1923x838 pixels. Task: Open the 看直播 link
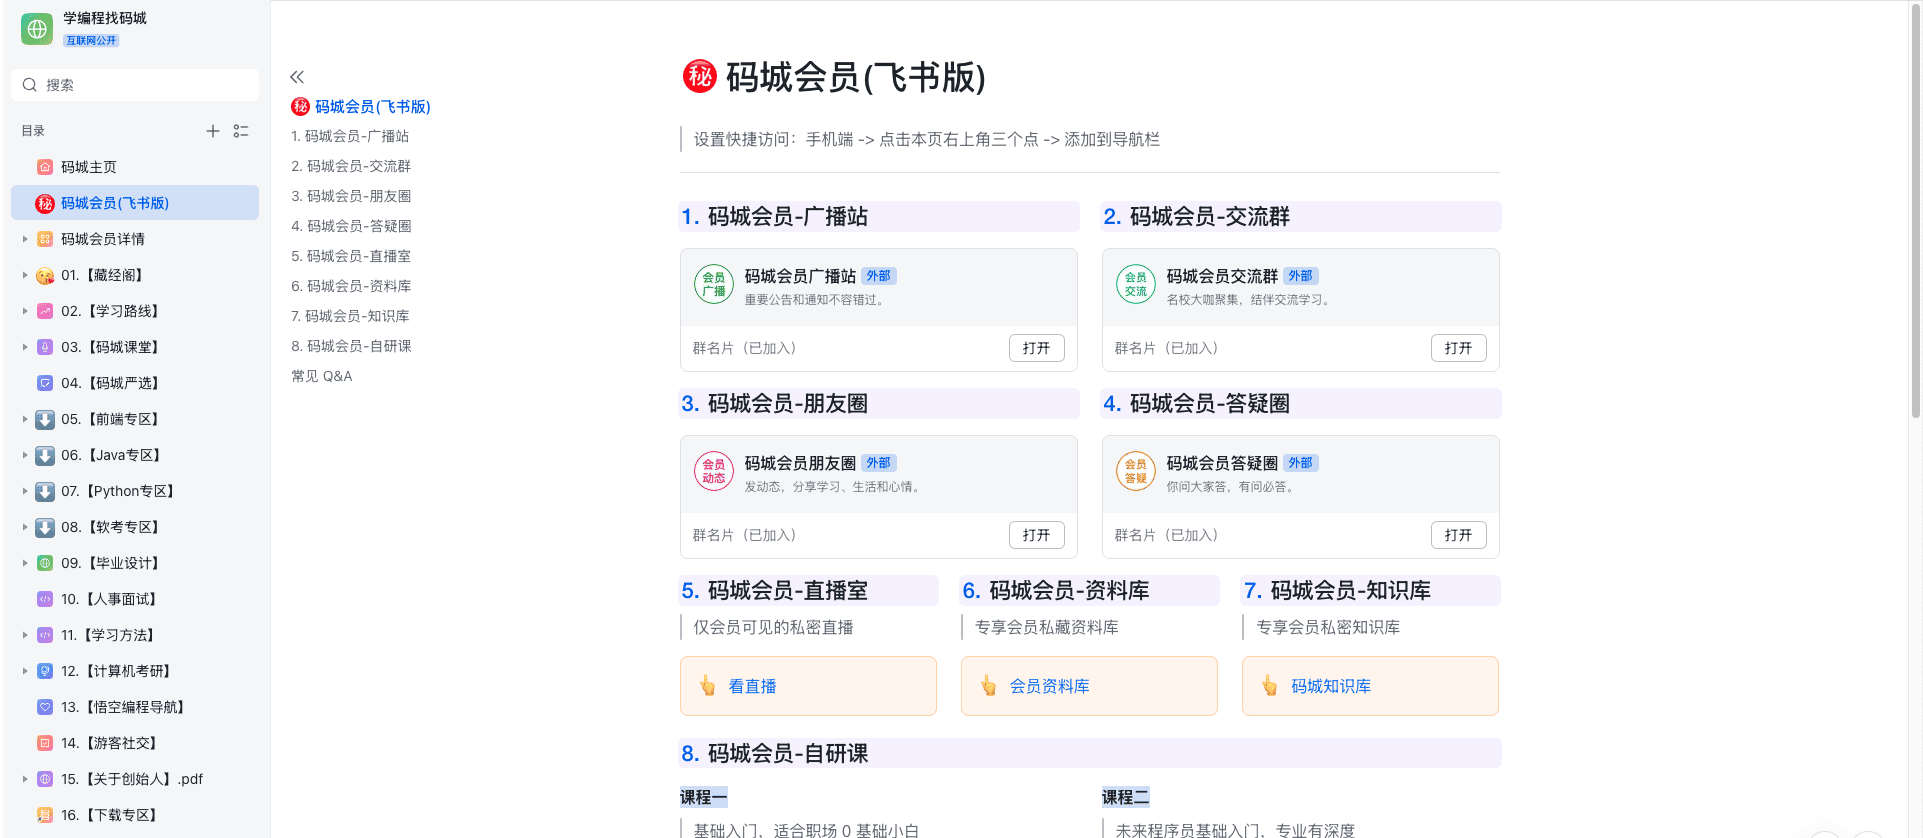(753, 686)
